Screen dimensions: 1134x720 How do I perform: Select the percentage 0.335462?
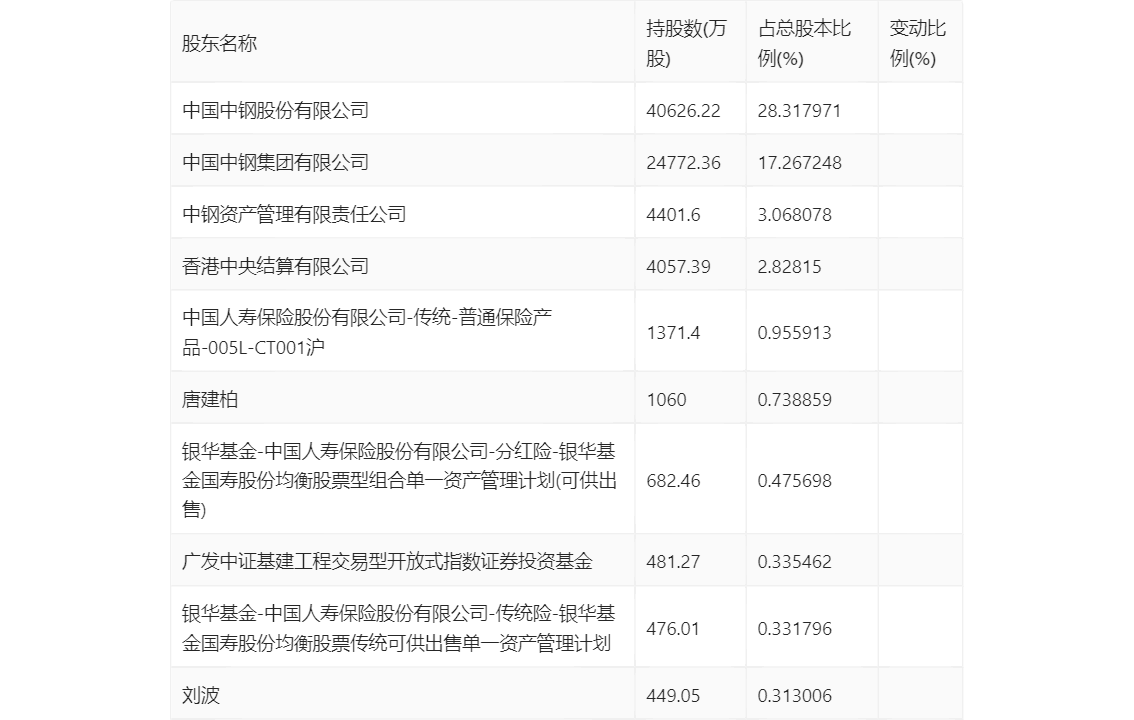tap(795, 562)
